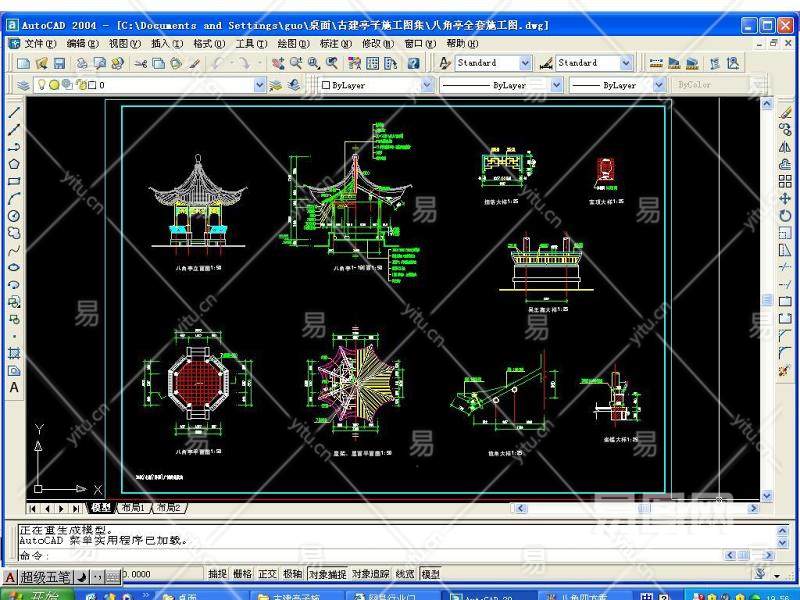The height and width of the screenshot is (600, 800).
Task: Toggle 对象追踪 object tracking in status bar
Action: (x=371, y=574)
